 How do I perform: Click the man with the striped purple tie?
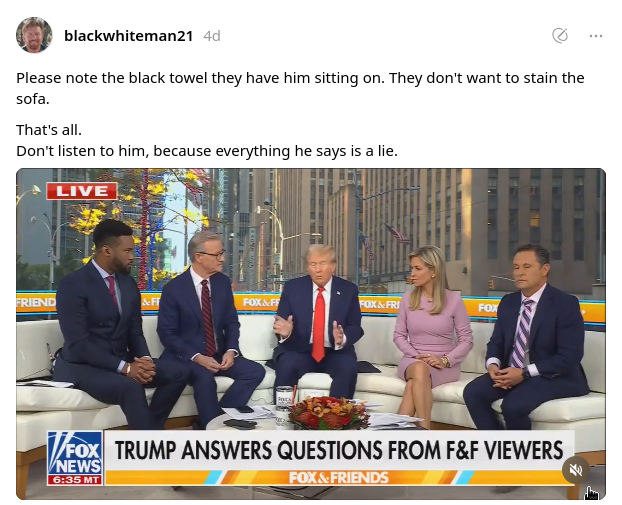pos(528,335)
